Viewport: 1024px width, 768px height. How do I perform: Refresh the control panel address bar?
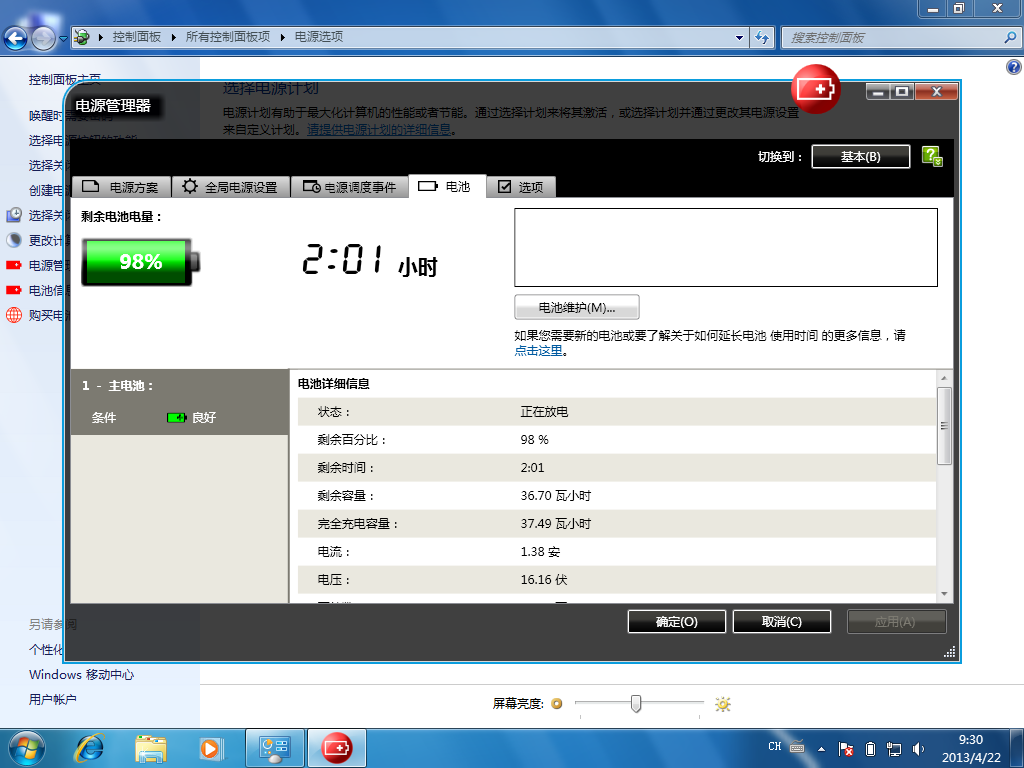pyautogui.click(x=761, y=37)
